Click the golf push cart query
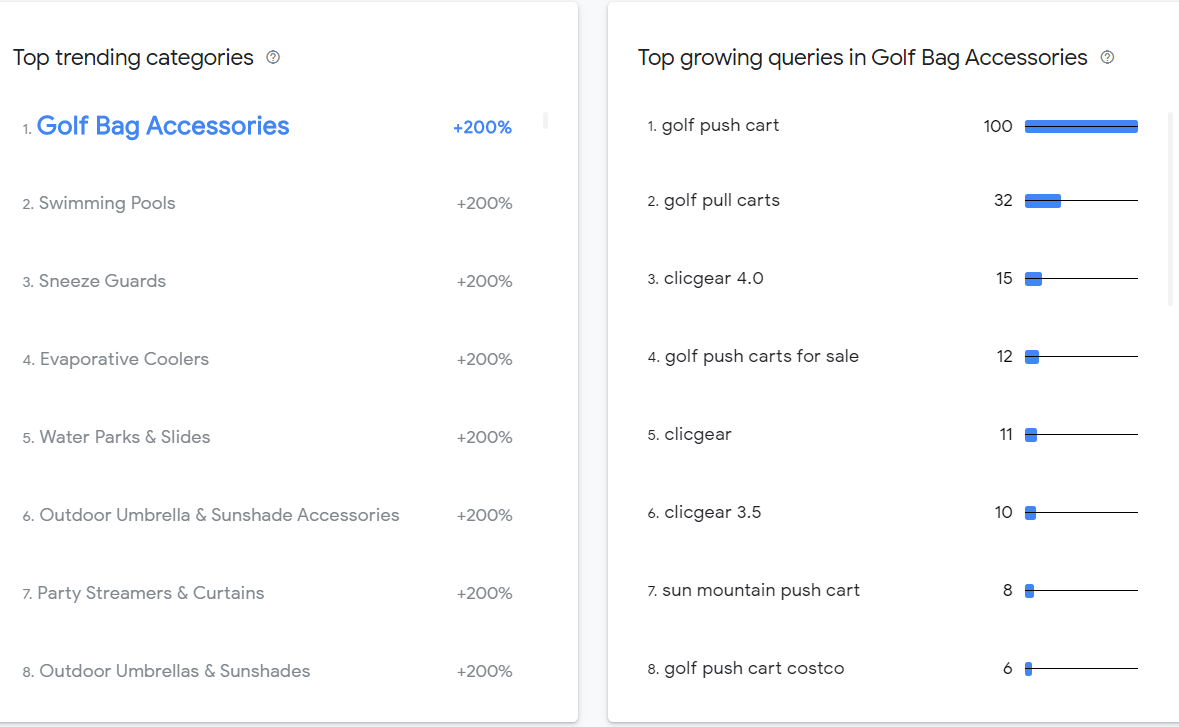The width and height of the screenshot is (1179, 727). (720, 126)
